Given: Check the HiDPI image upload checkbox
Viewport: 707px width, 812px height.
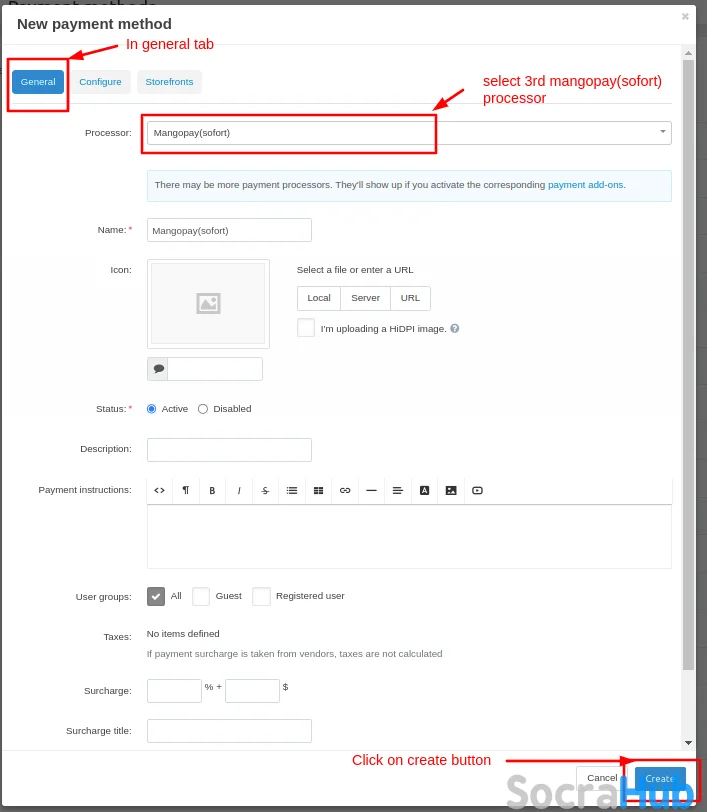Looking at the screenshot, I should [306, 328].
